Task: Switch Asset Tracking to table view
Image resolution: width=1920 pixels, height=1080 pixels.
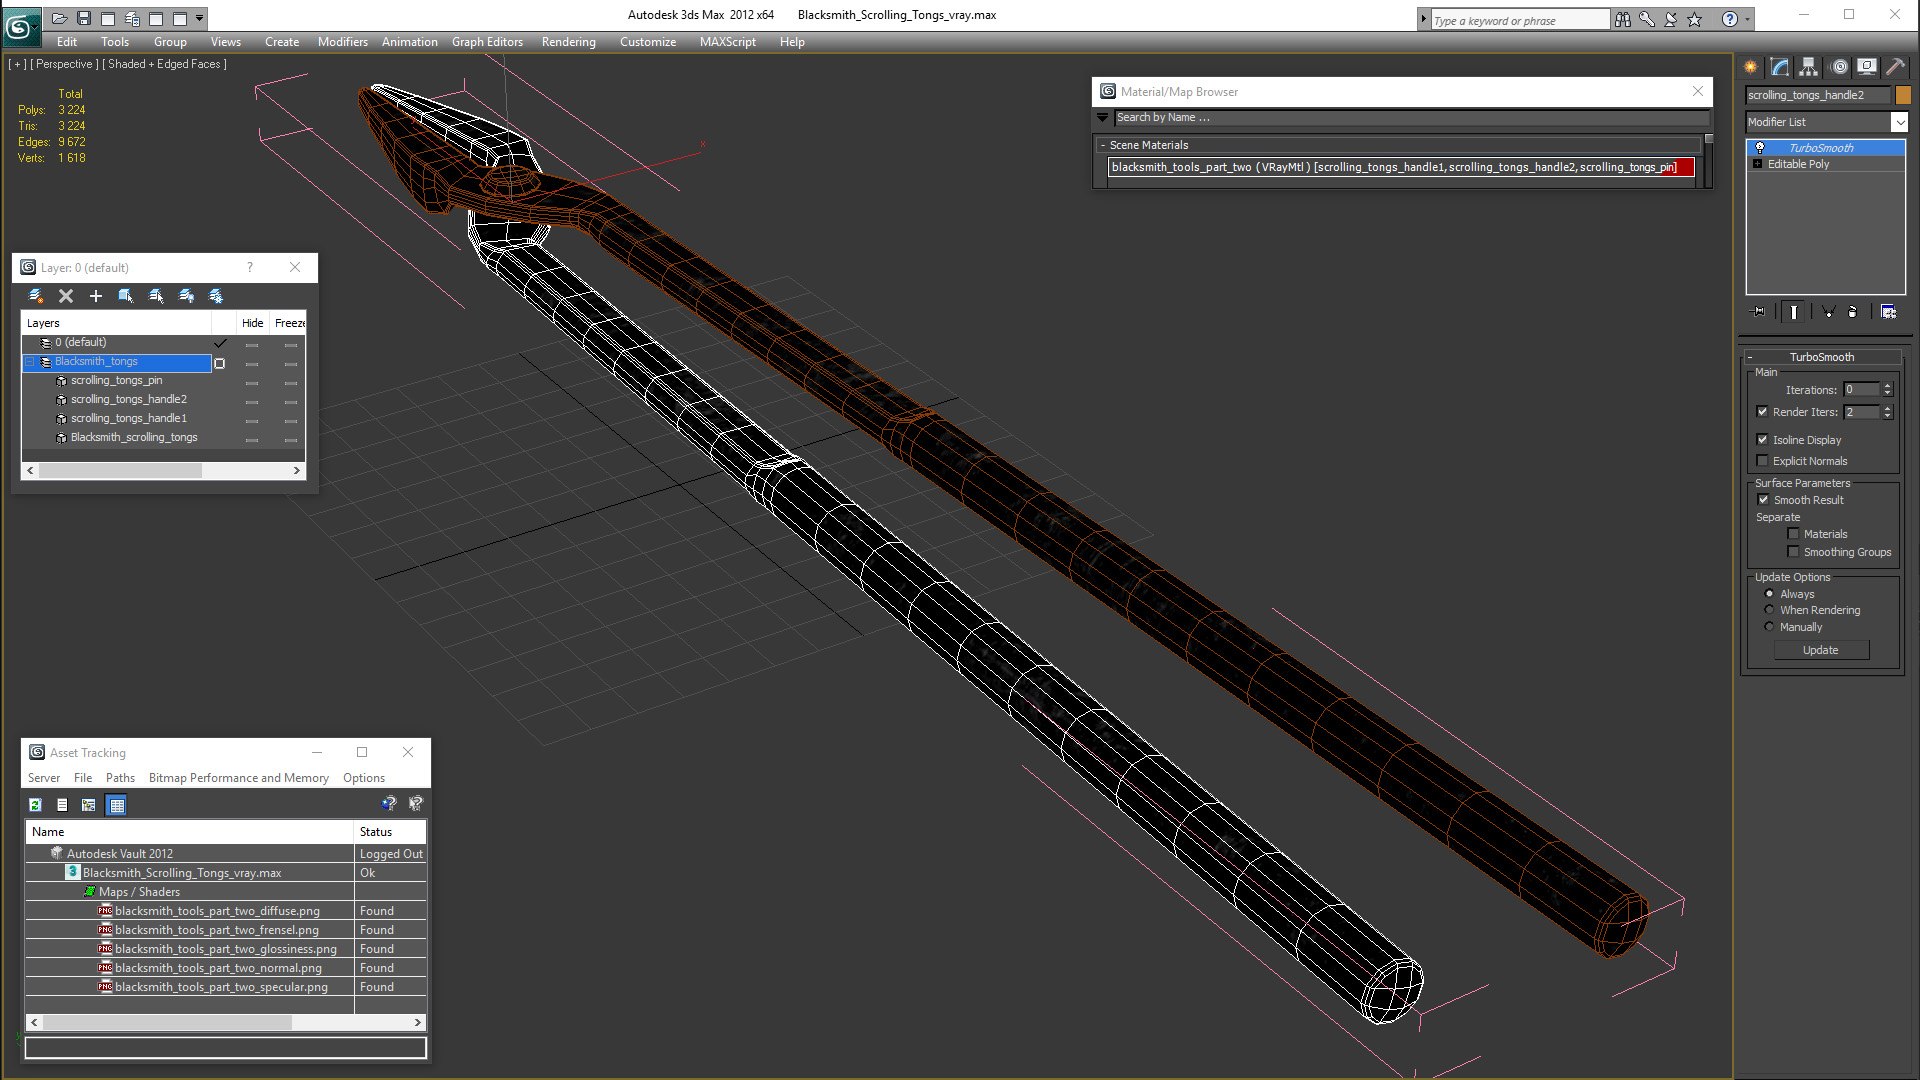Action: click(117, 805)
